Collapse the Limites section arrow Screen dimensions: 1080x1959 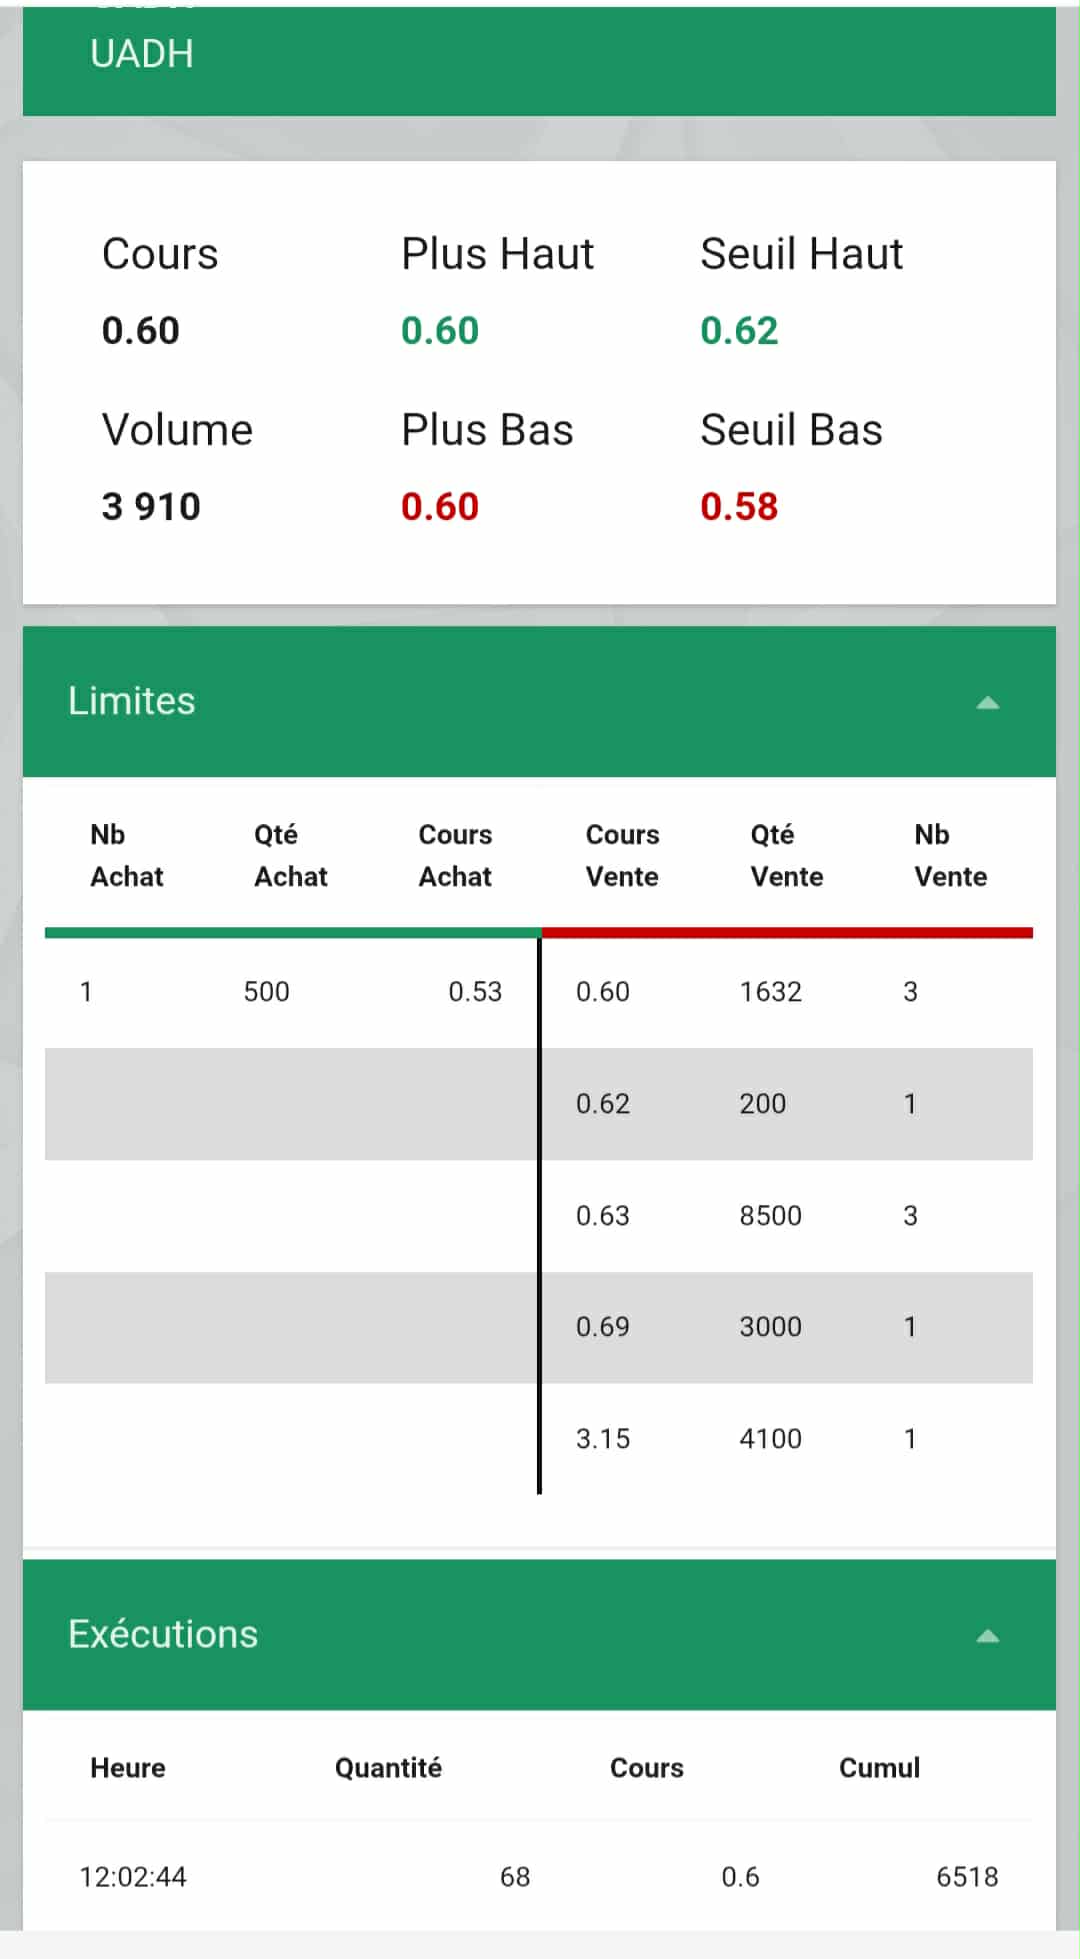tap(987, 703)
